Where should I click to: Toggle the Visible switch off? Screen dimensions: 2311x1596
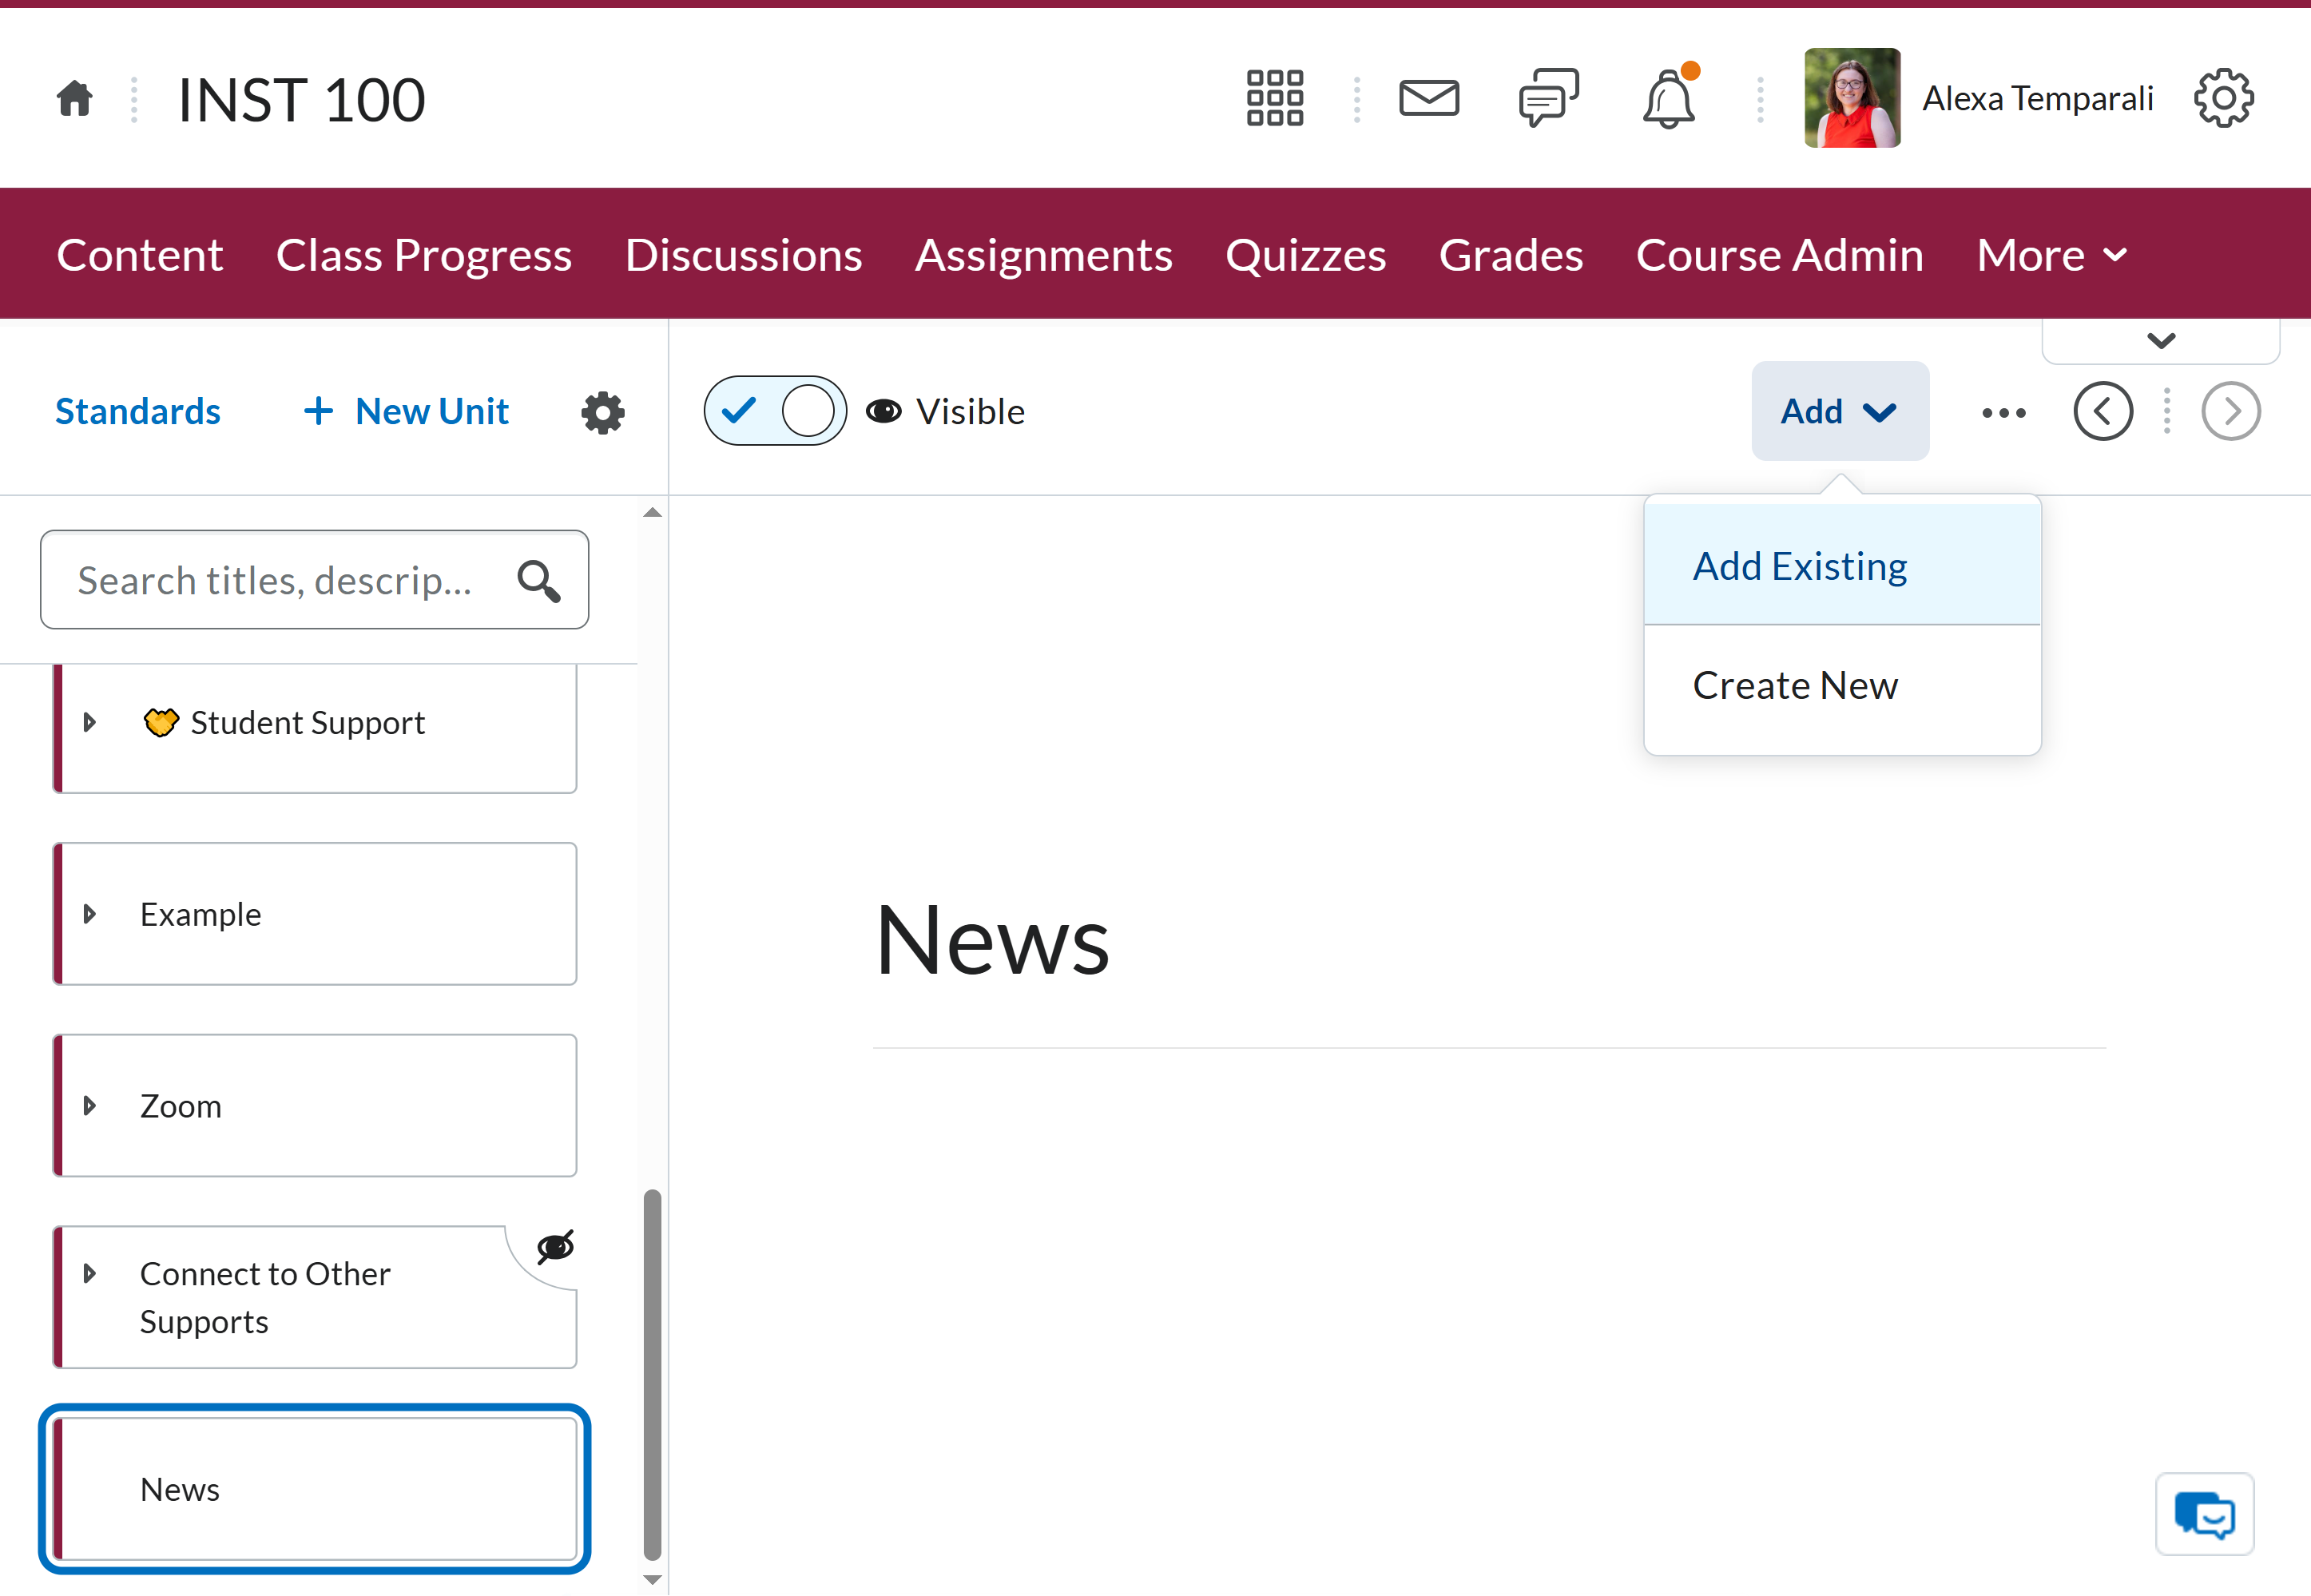tap(775, 411)
